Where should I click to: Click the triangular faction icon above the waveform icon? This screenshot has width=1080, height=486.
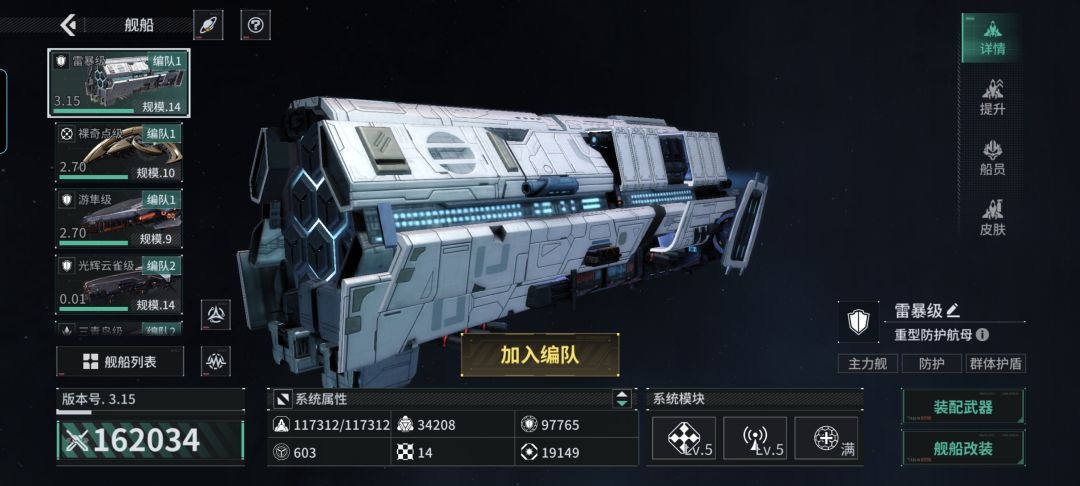[216, 315]
